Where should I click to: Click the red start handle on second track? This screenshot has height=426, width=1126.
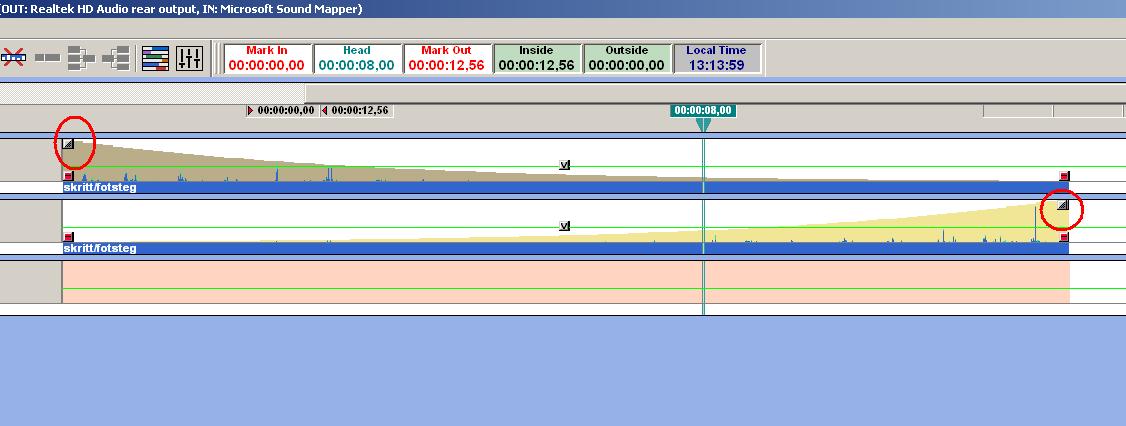pyautogui.click(x=69, y=237)
